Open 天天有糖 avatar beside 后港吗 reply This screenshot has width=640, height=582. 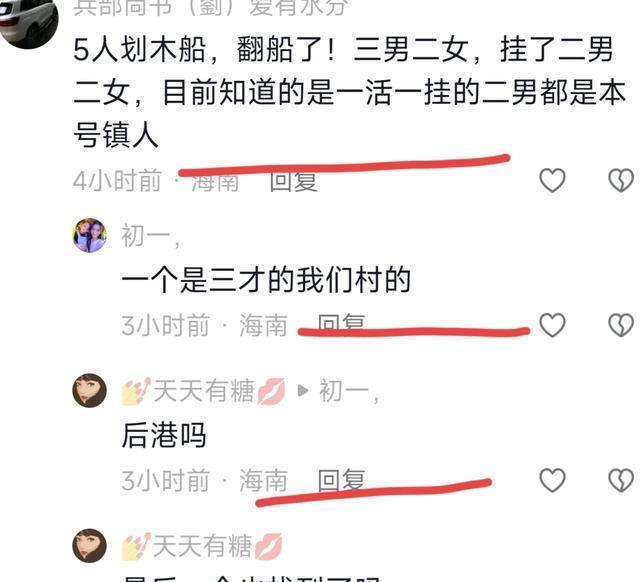point(90,391)
